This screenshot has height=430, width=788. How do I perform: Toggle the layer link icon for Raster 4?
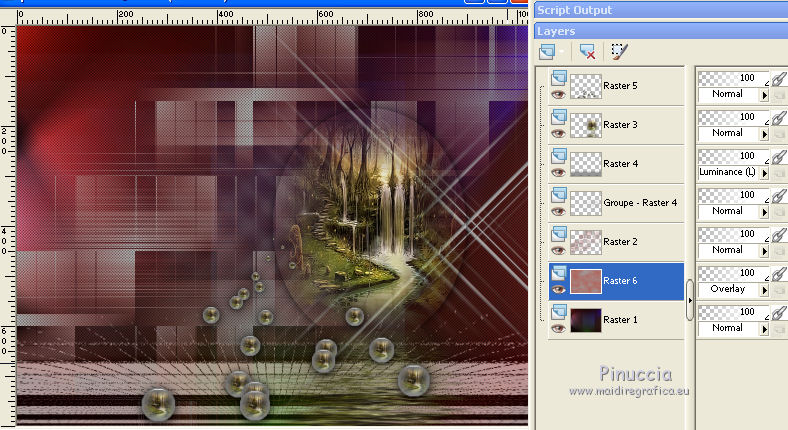click(778, 157)
